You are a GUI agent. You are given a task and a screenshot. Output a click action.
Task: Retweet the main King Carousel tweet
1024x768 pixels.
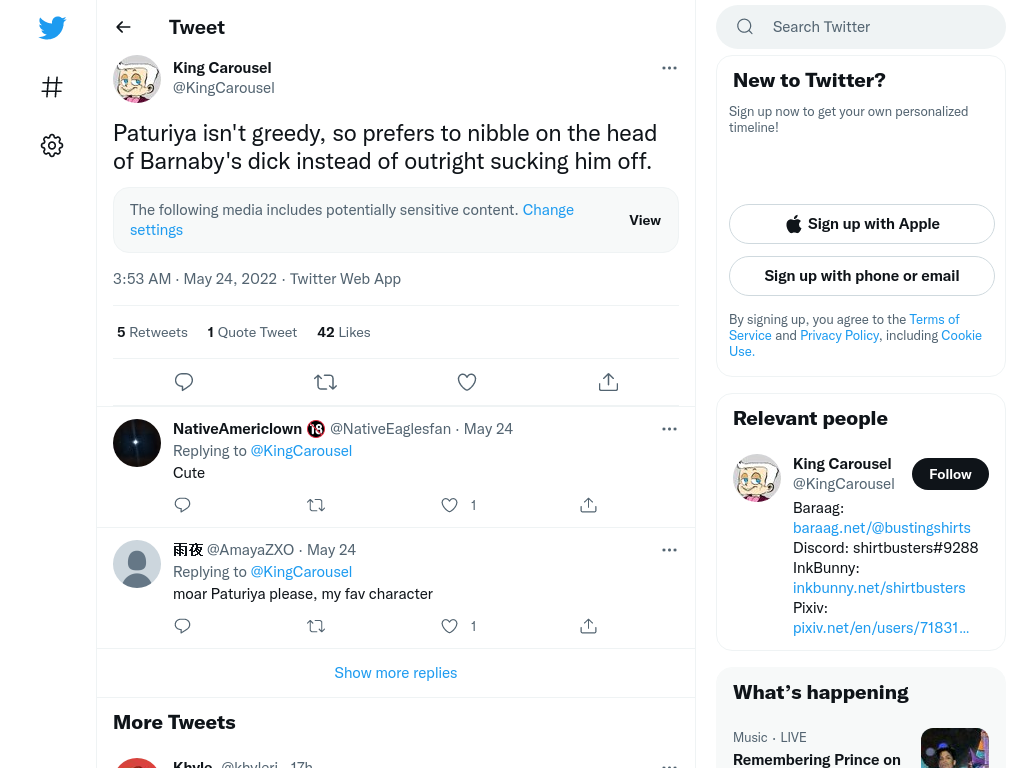pyautogui.click(x=325, y=381)
